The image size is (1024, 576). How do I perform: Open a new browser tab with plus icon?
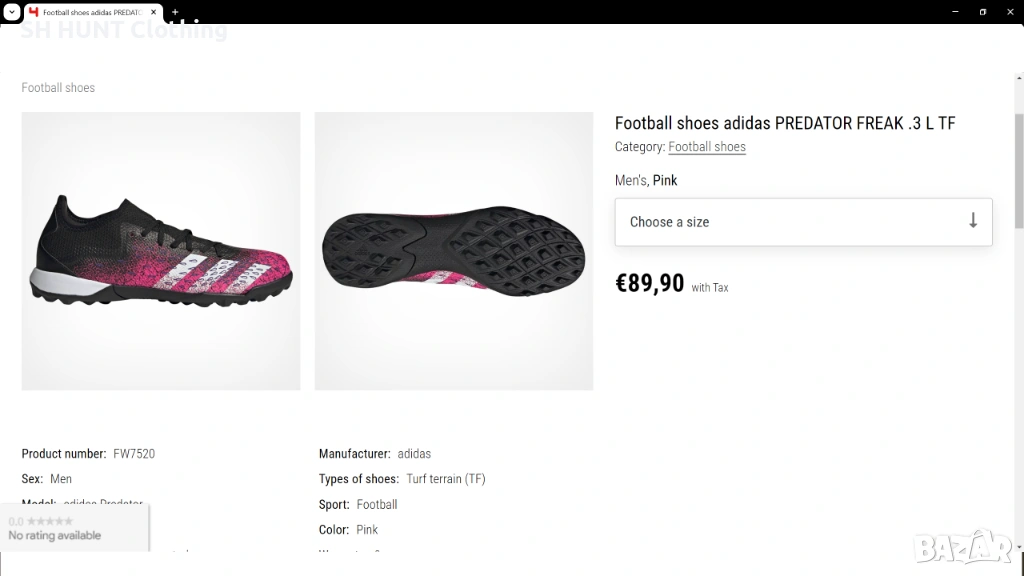175,12
